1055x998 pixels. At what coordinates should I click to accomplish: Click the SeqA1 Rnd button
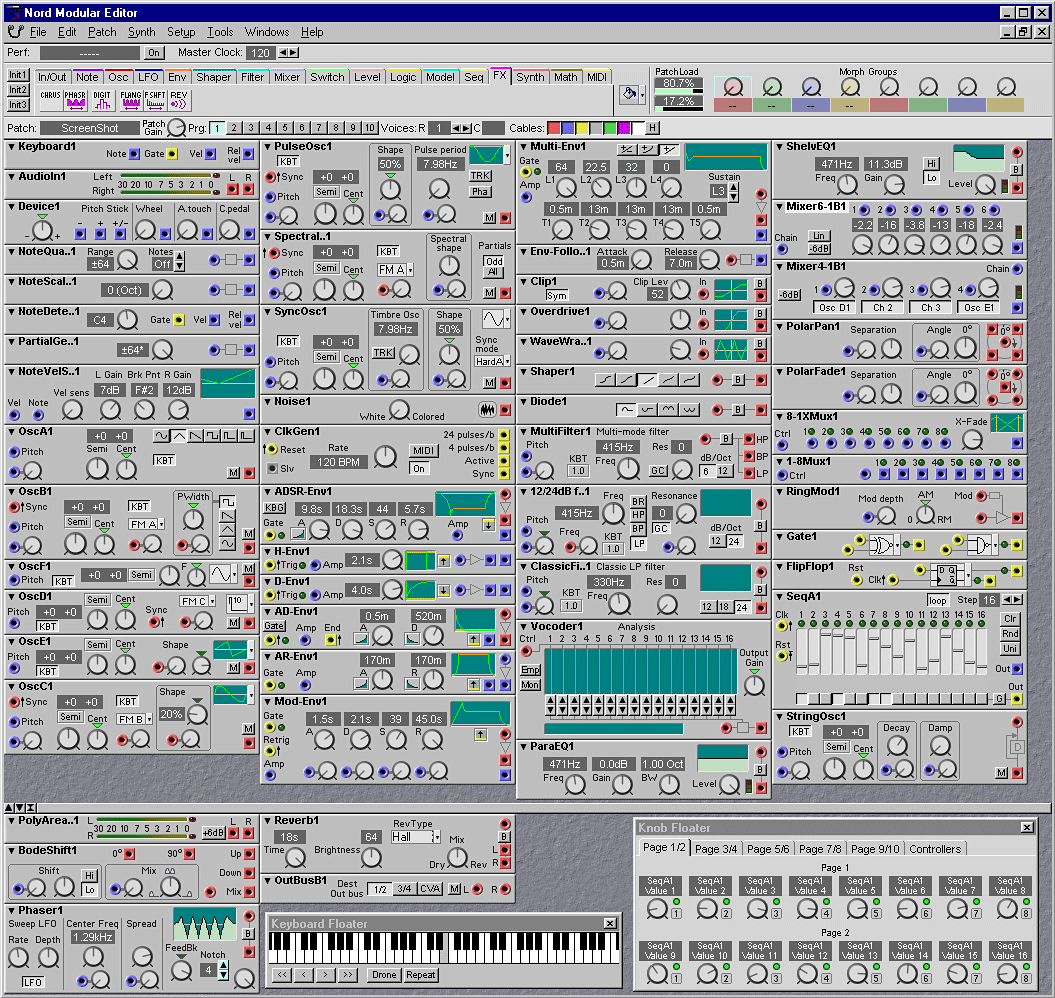[1010, 633]
